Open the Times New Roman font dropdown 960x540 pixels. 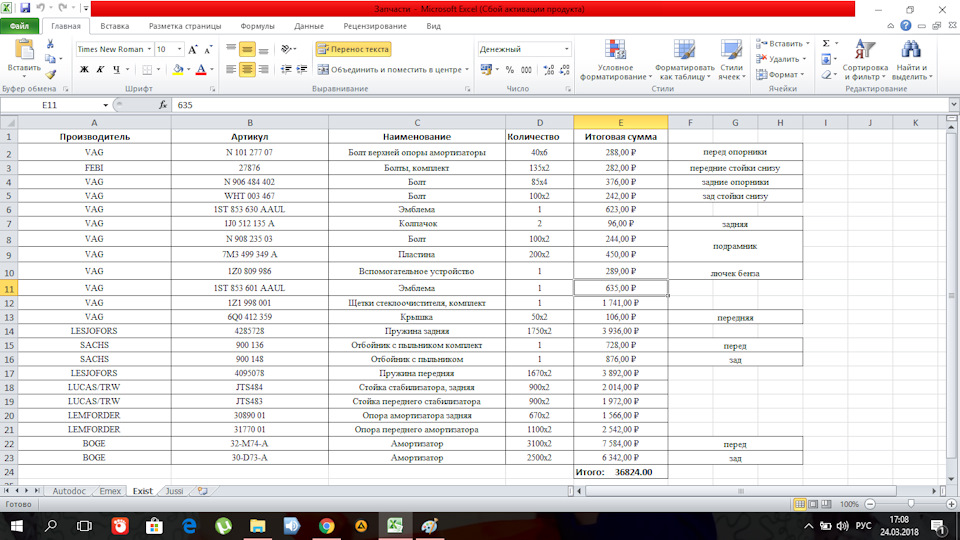coord(149,50)
